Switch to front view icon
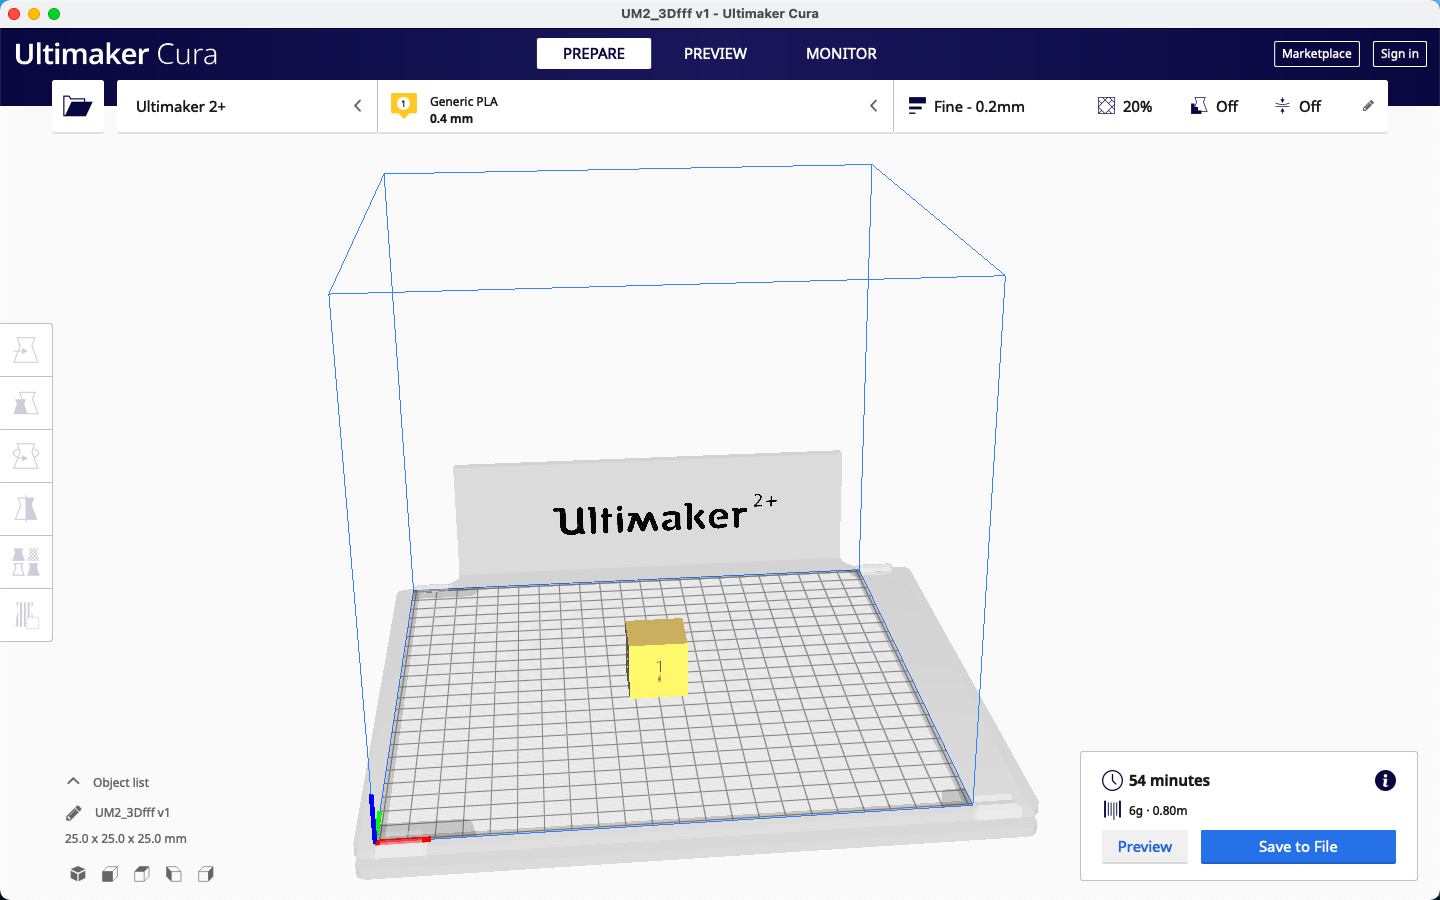This screenshot has height=900, width=1440. [x=110, y=874]
